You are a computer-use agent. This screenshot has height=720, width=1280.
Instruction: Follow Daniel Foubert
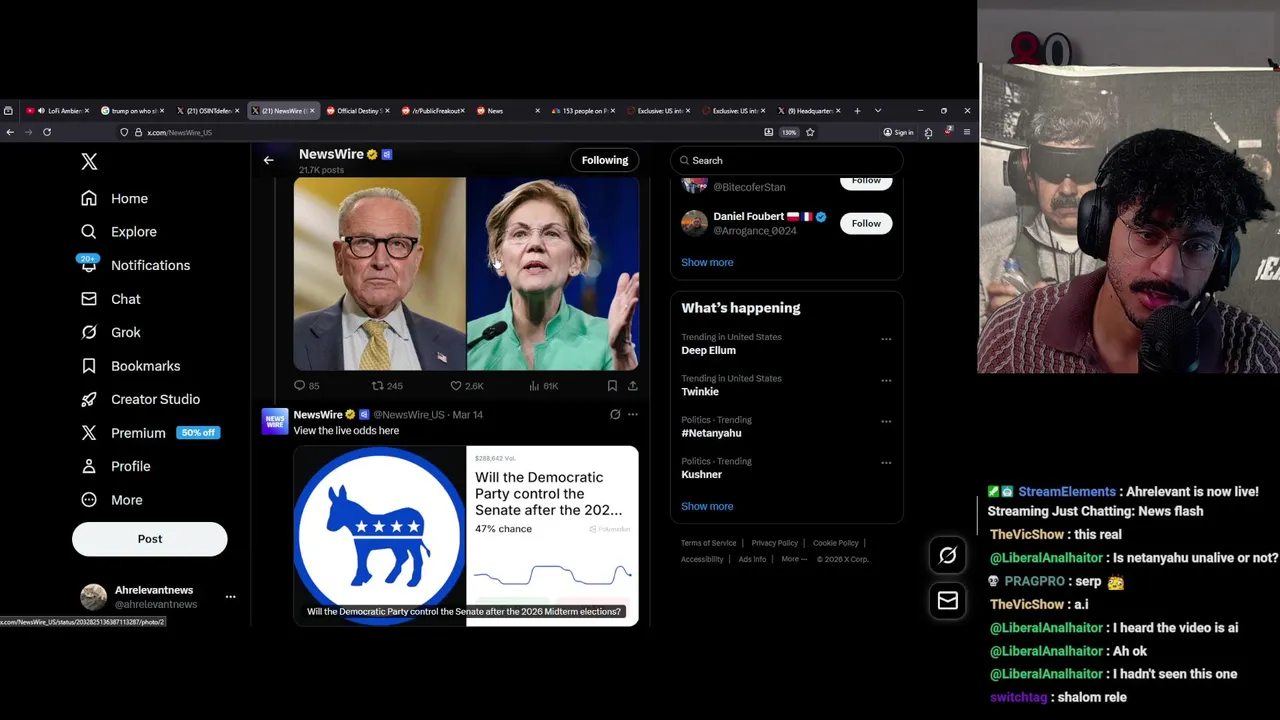coord(866,223)
